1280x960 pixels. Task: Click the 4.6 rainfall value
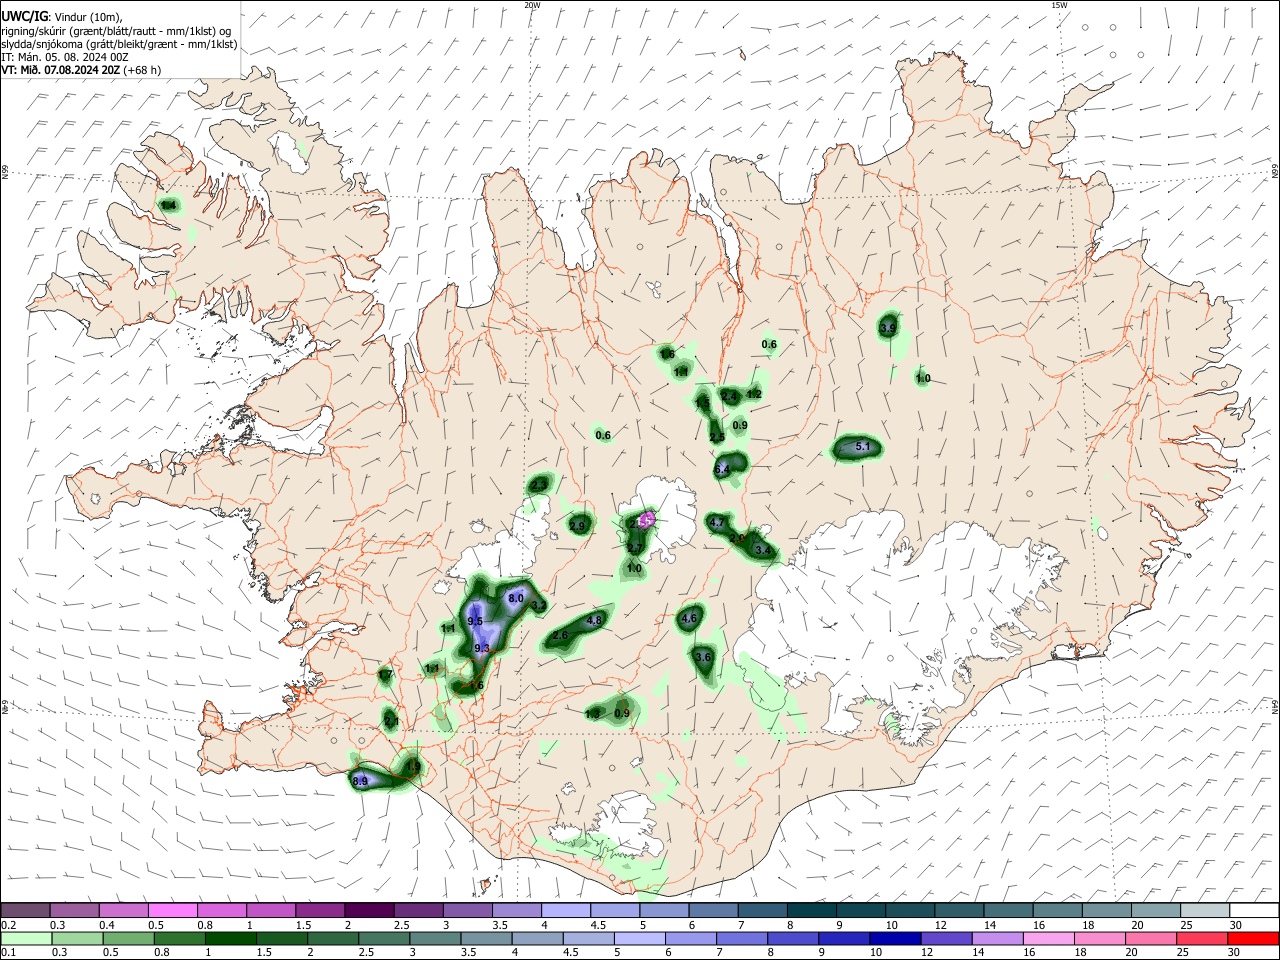(688, 618)
